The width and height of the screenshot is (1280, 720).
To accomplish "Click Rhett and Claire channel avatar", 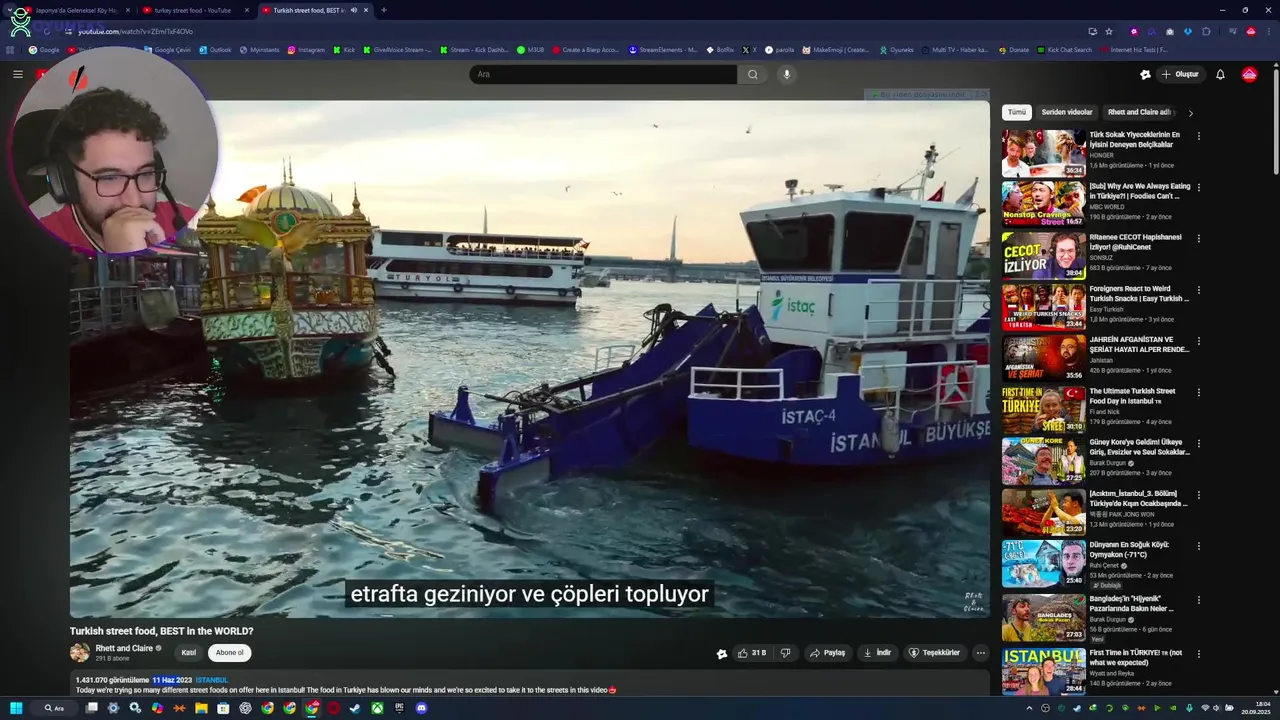I will pyautogui.click(x=79, y=653).
